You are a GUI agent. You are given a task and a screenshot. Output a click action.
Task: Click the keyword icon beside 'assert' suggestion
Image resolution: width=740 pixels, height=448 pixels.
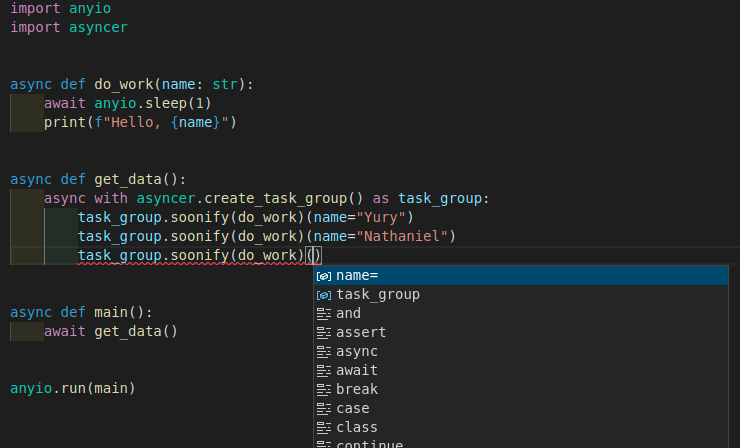pos(323,332)
